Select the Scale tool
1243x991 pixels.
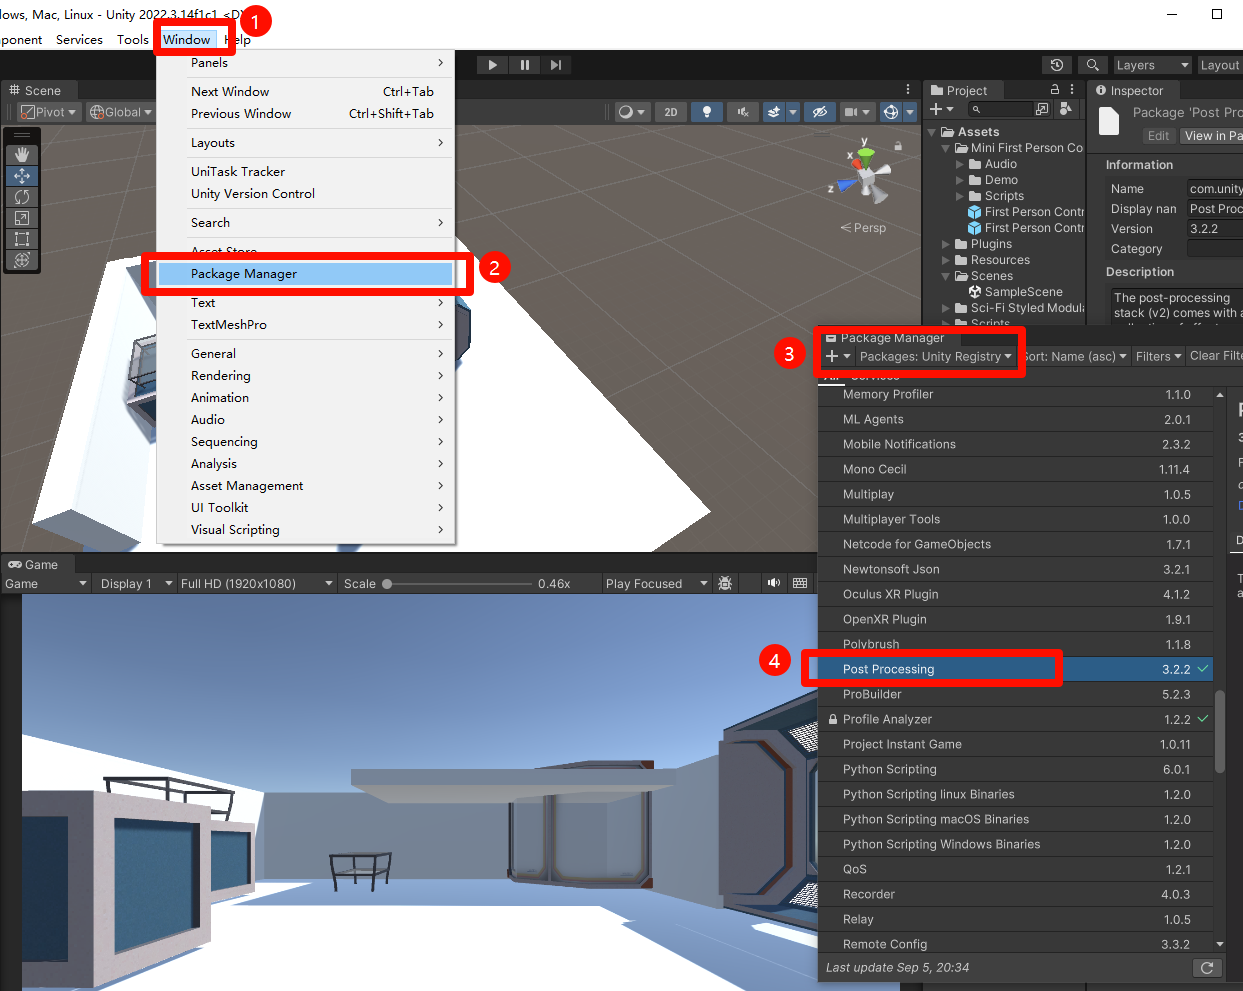click(22, 218)
